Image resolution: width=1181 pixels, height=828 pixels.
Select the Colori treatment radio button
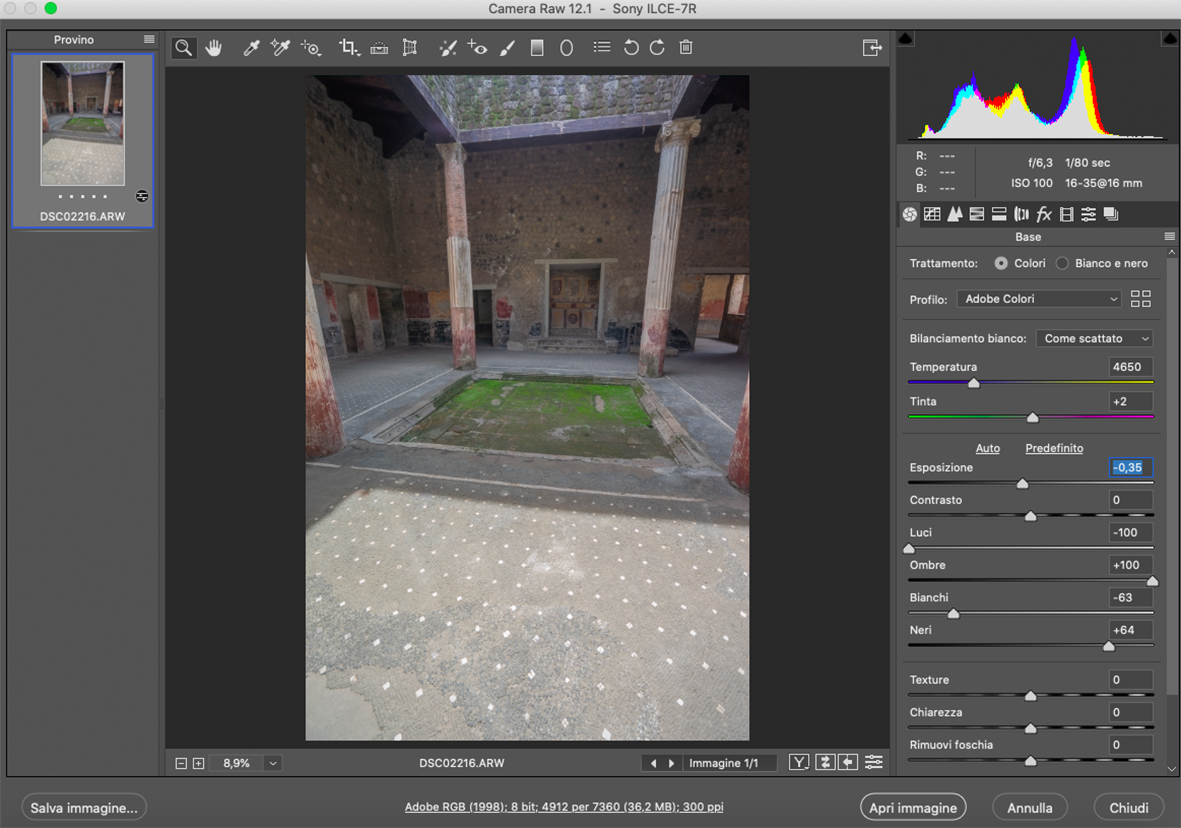pyautogui.click(x=1001, y=264)
